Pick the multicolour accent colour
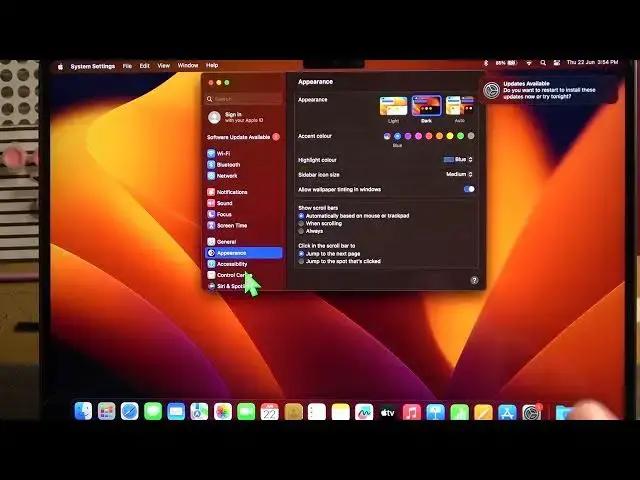The height and width of the screenshot is (480, 640). [x=387, y=136]
